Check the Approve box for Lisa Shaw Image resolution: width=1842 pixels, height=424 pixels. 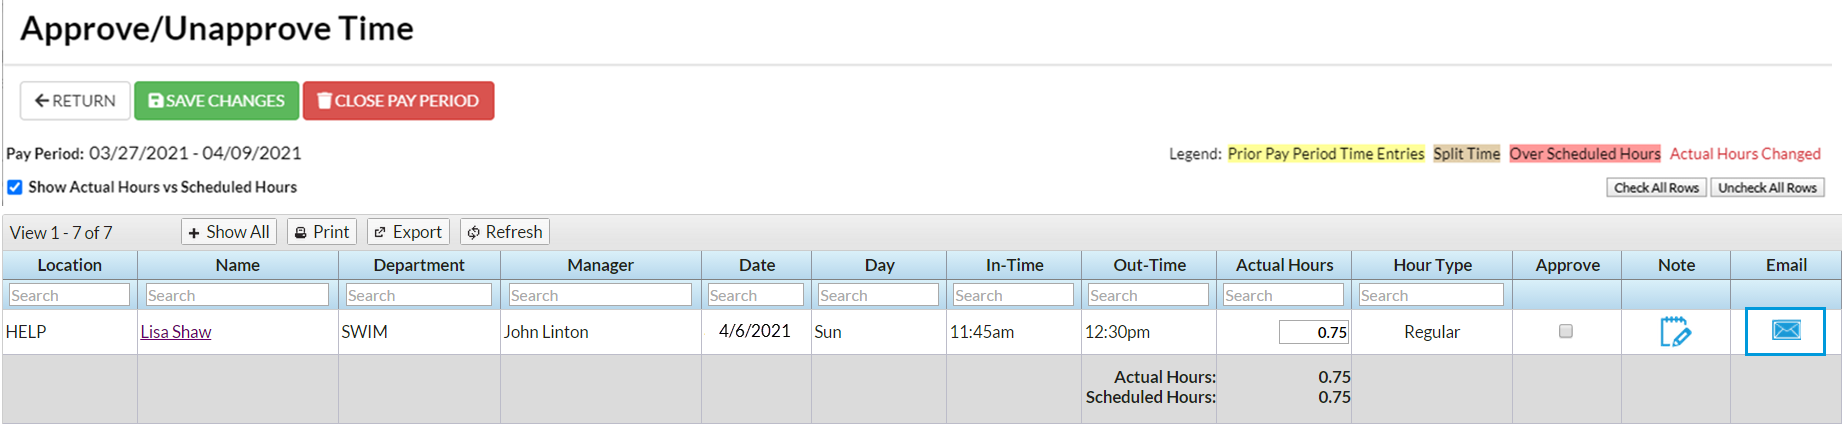tap(1566, 331)
